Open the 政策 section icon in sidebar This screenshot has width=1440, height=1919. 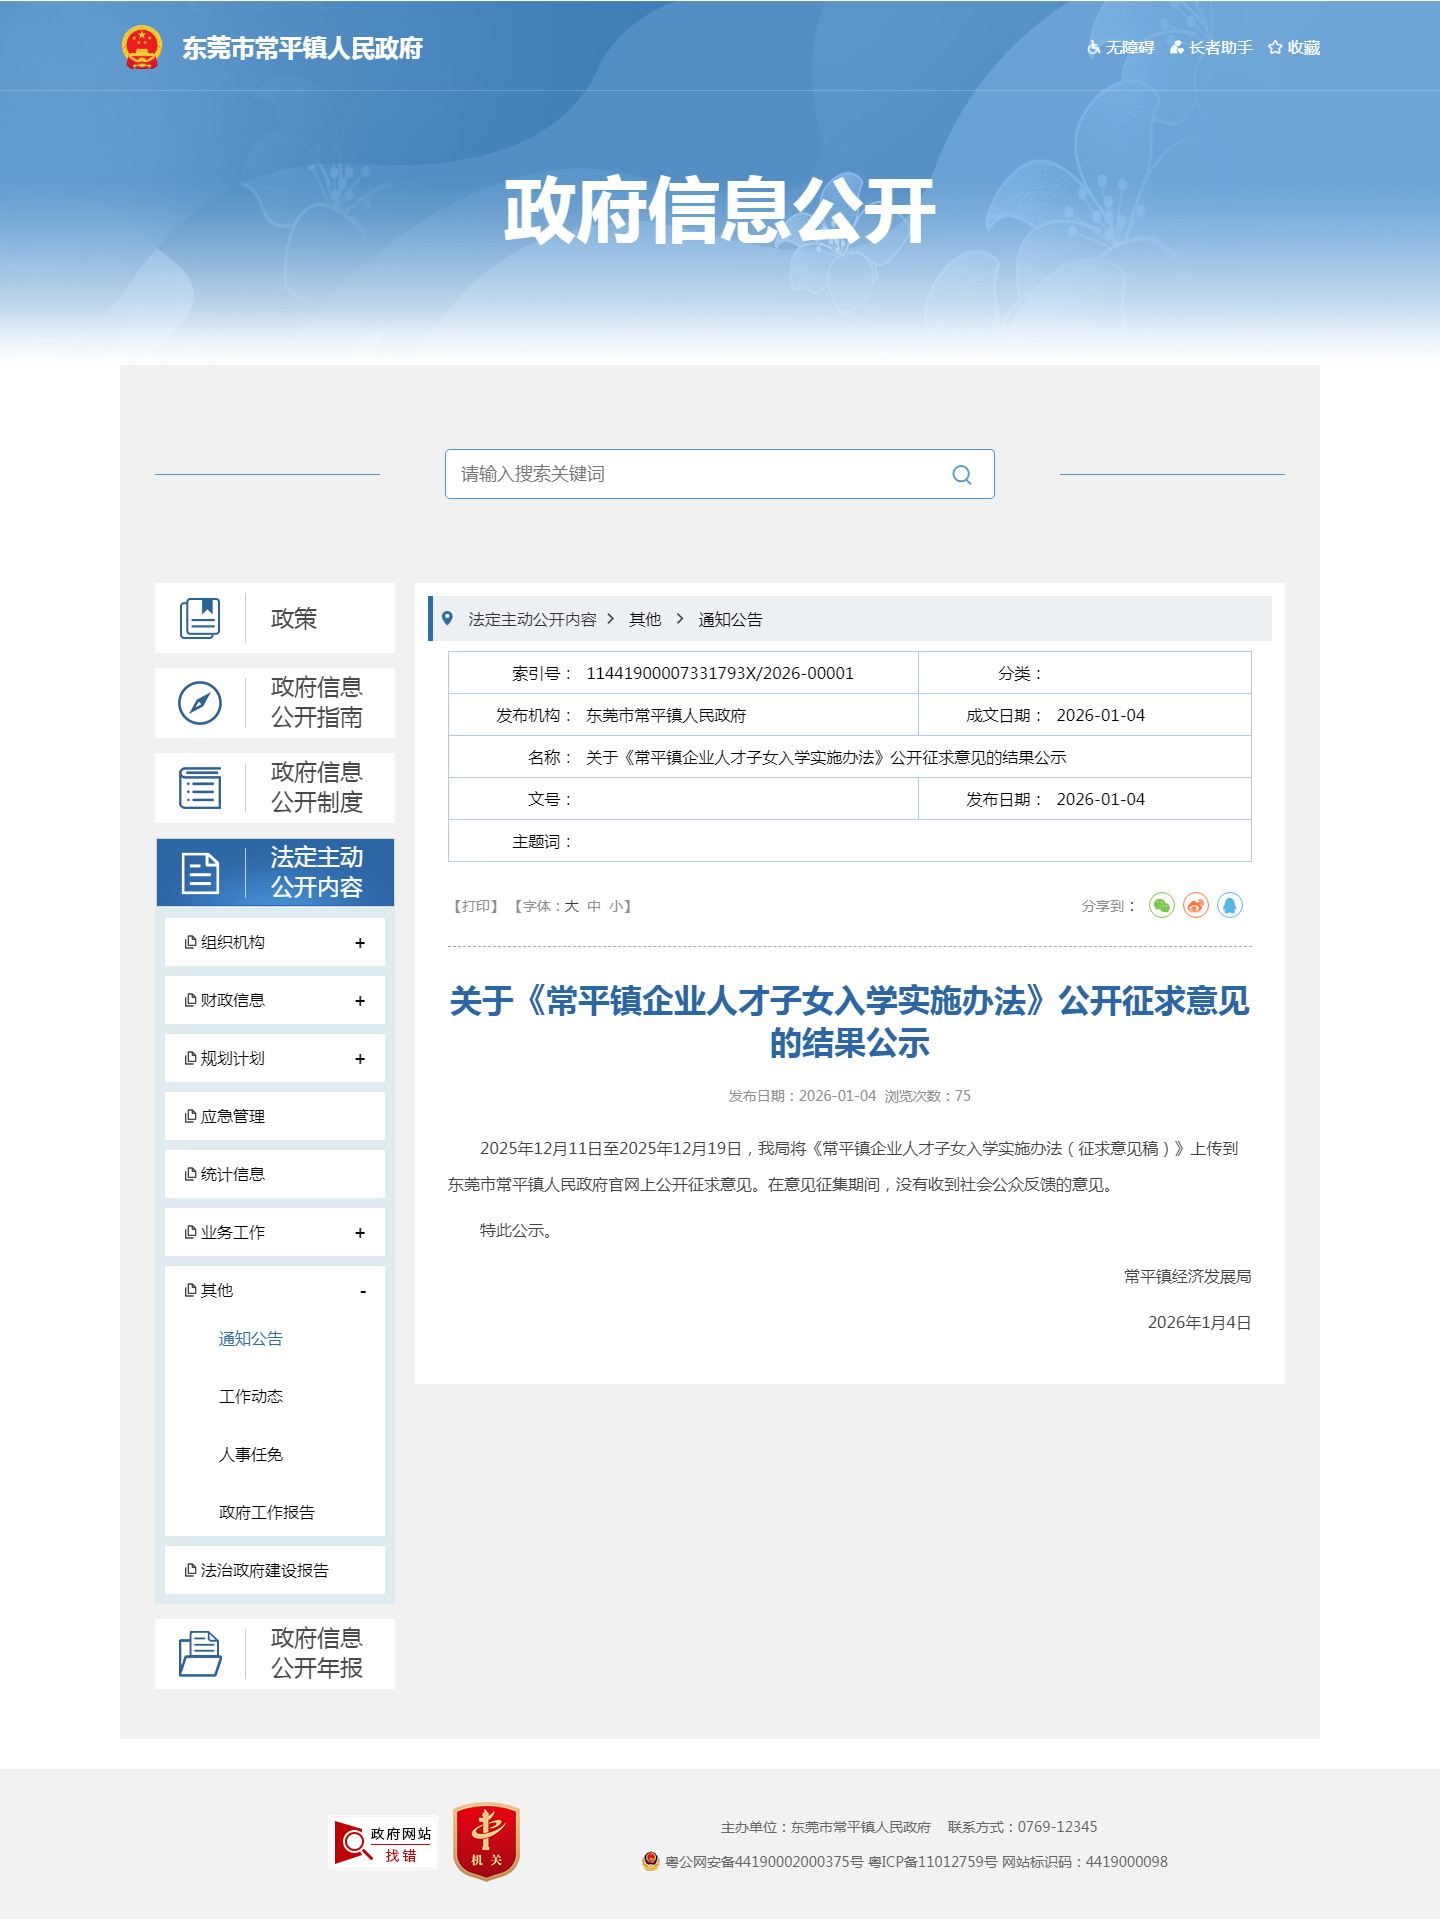[200, 618]
